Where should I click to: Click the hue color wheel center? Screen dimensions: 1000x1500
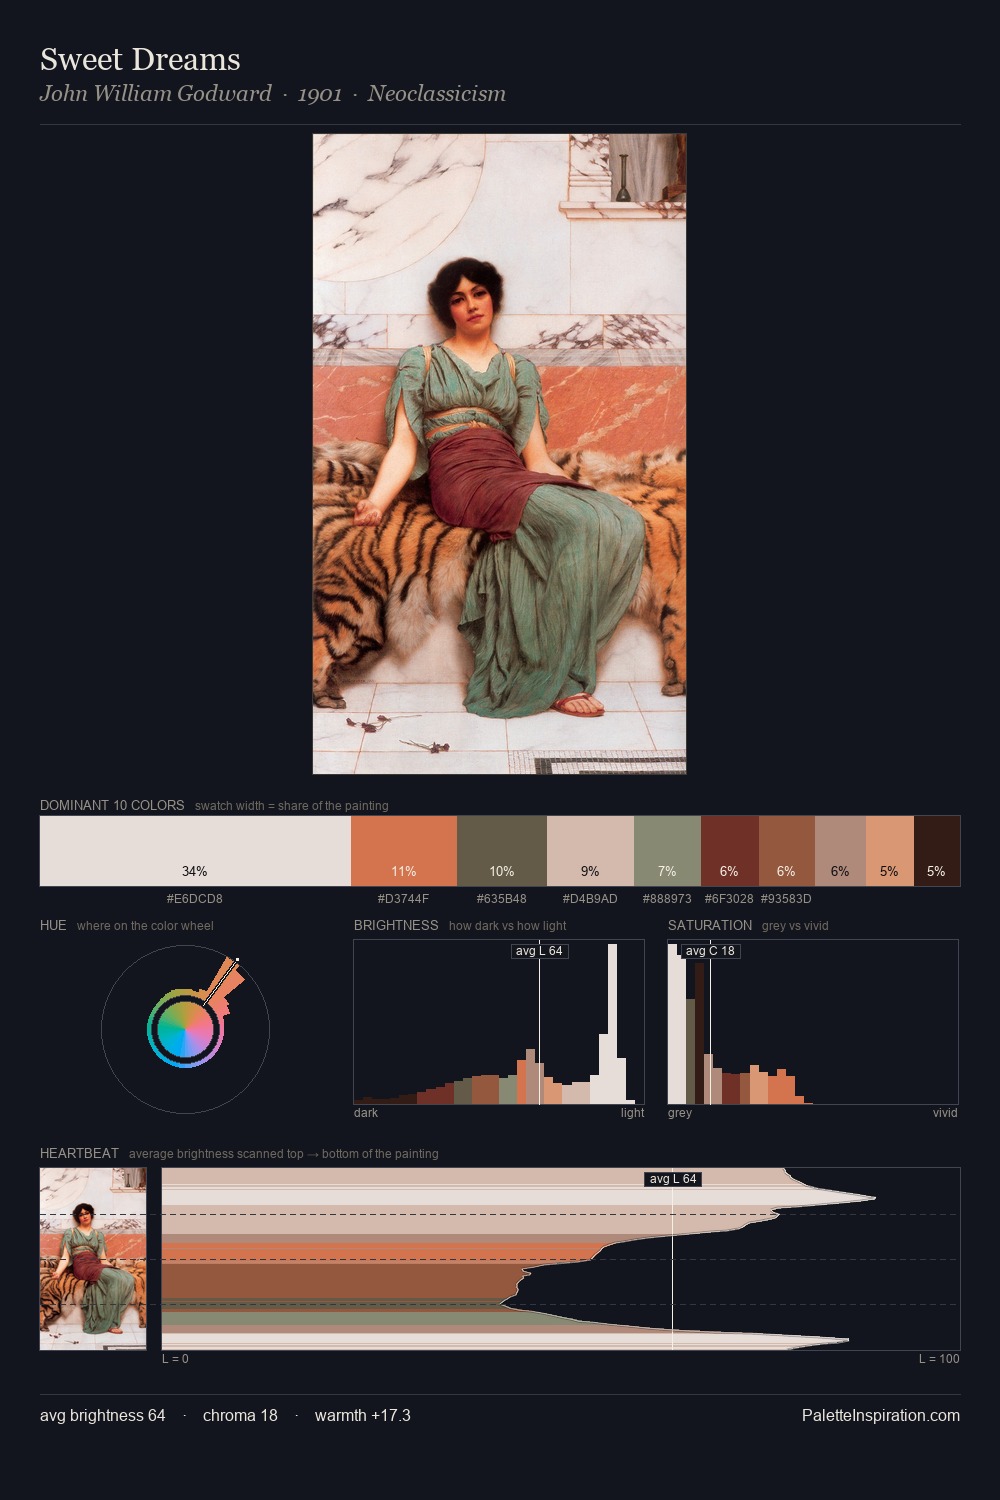click(185, 1029)
